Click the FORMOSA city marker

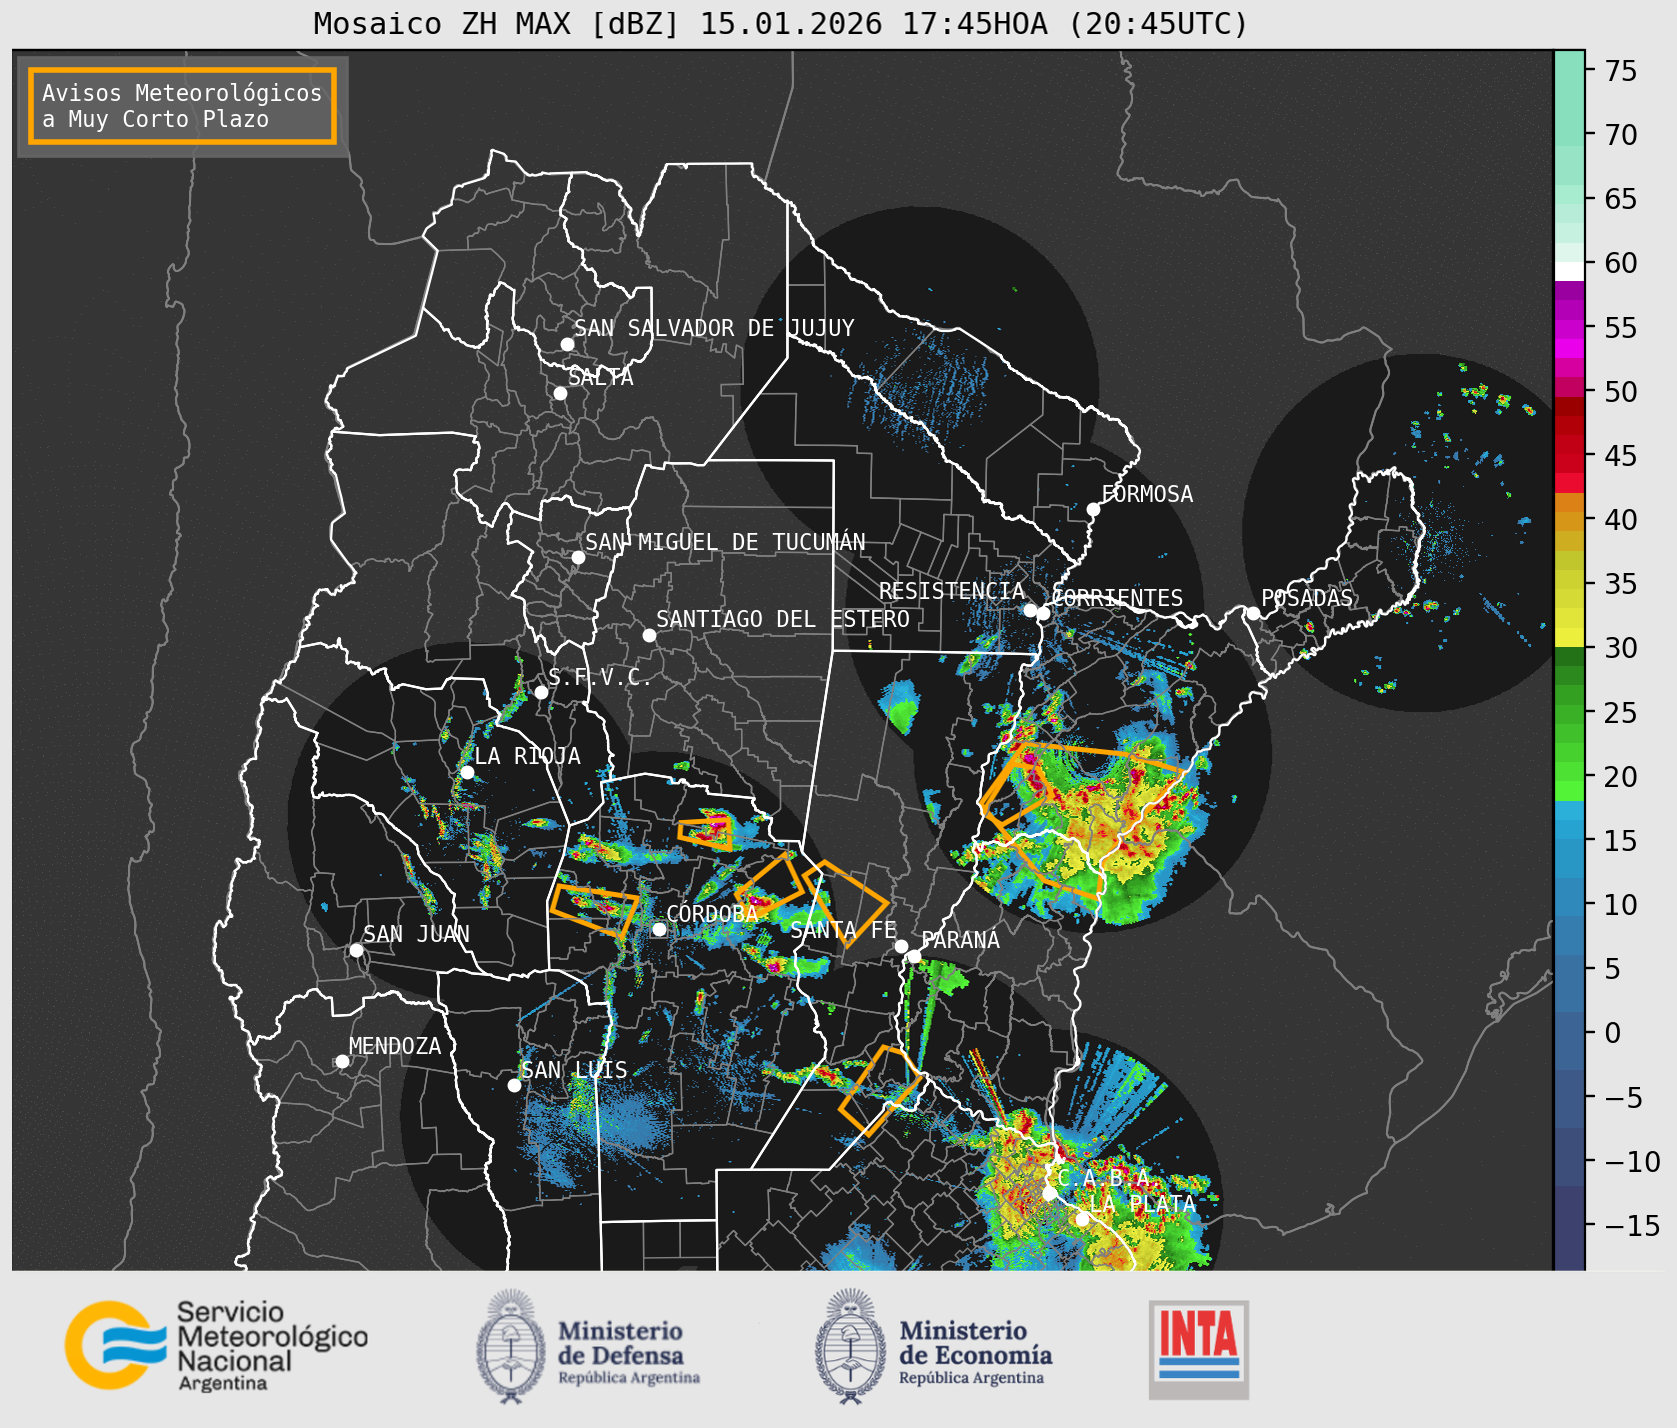[1093, 509]
